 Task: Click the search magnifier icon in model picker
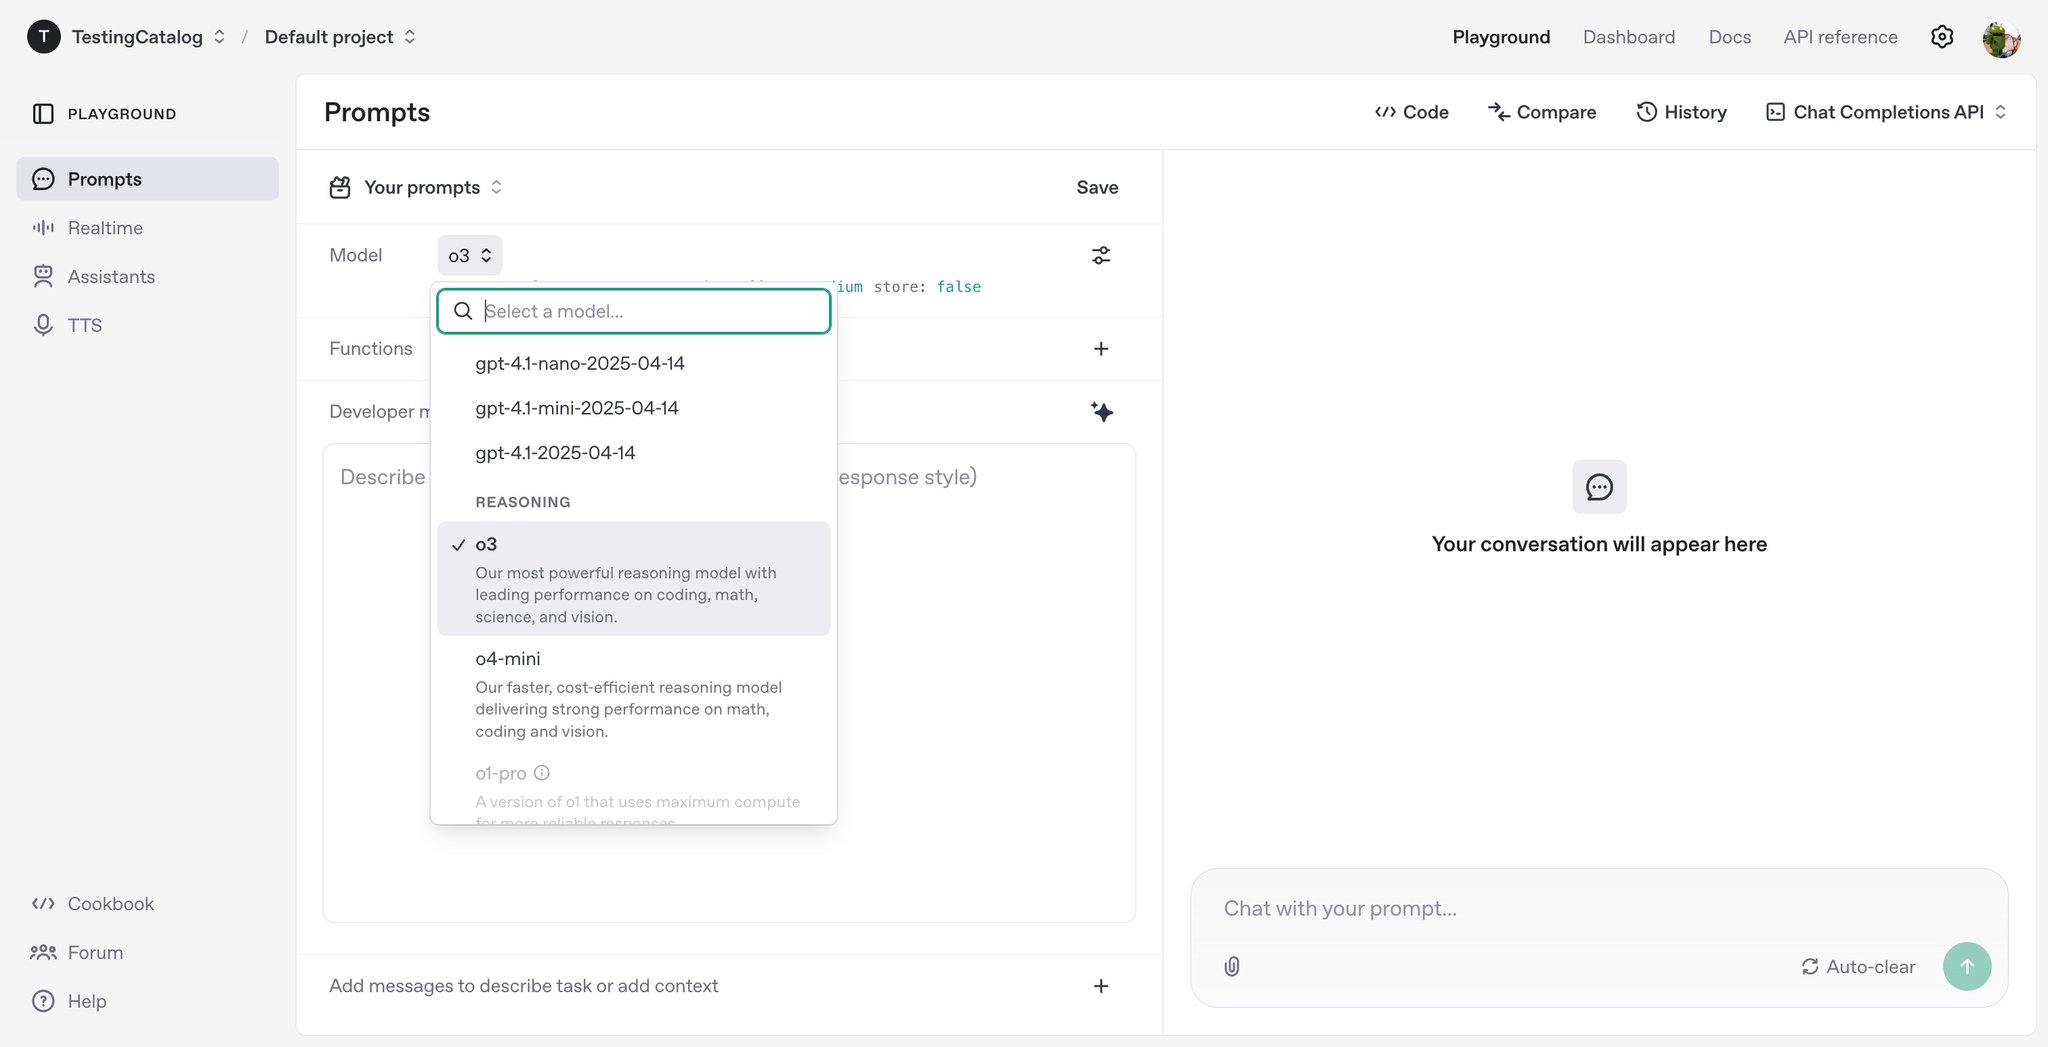[463, 311]
